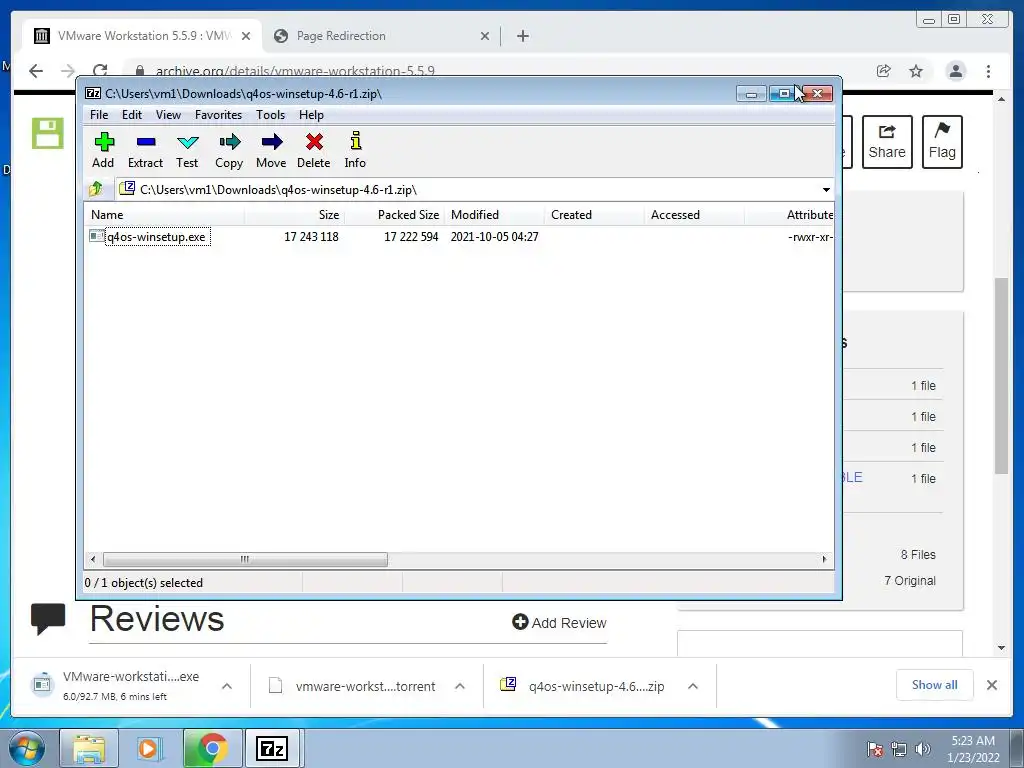Open the File menu
The image size is (1024, 768).
[99, 115]
